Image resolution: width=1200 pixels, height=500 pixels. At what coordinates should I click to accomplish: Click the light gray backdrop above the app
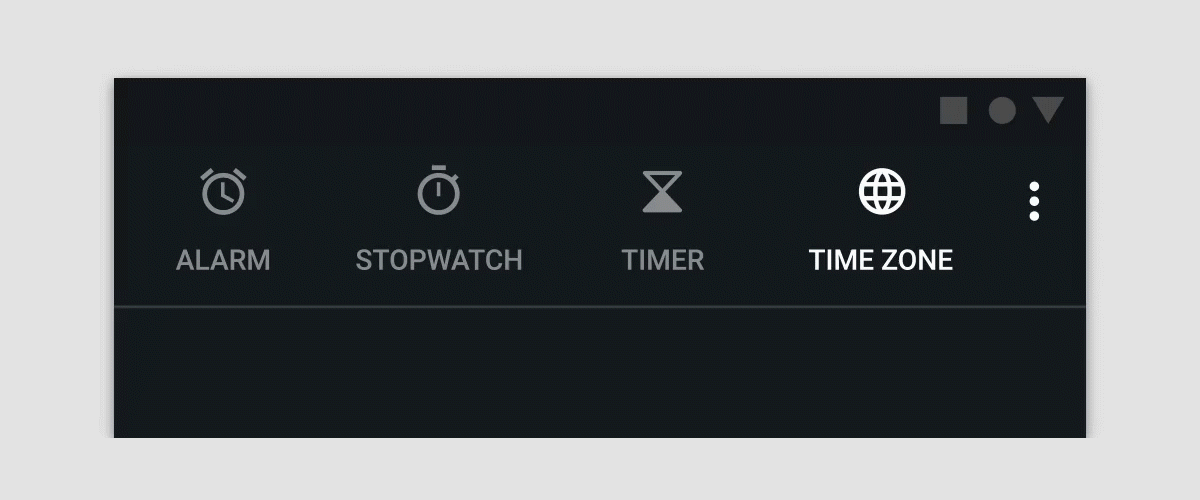(600, 38)
